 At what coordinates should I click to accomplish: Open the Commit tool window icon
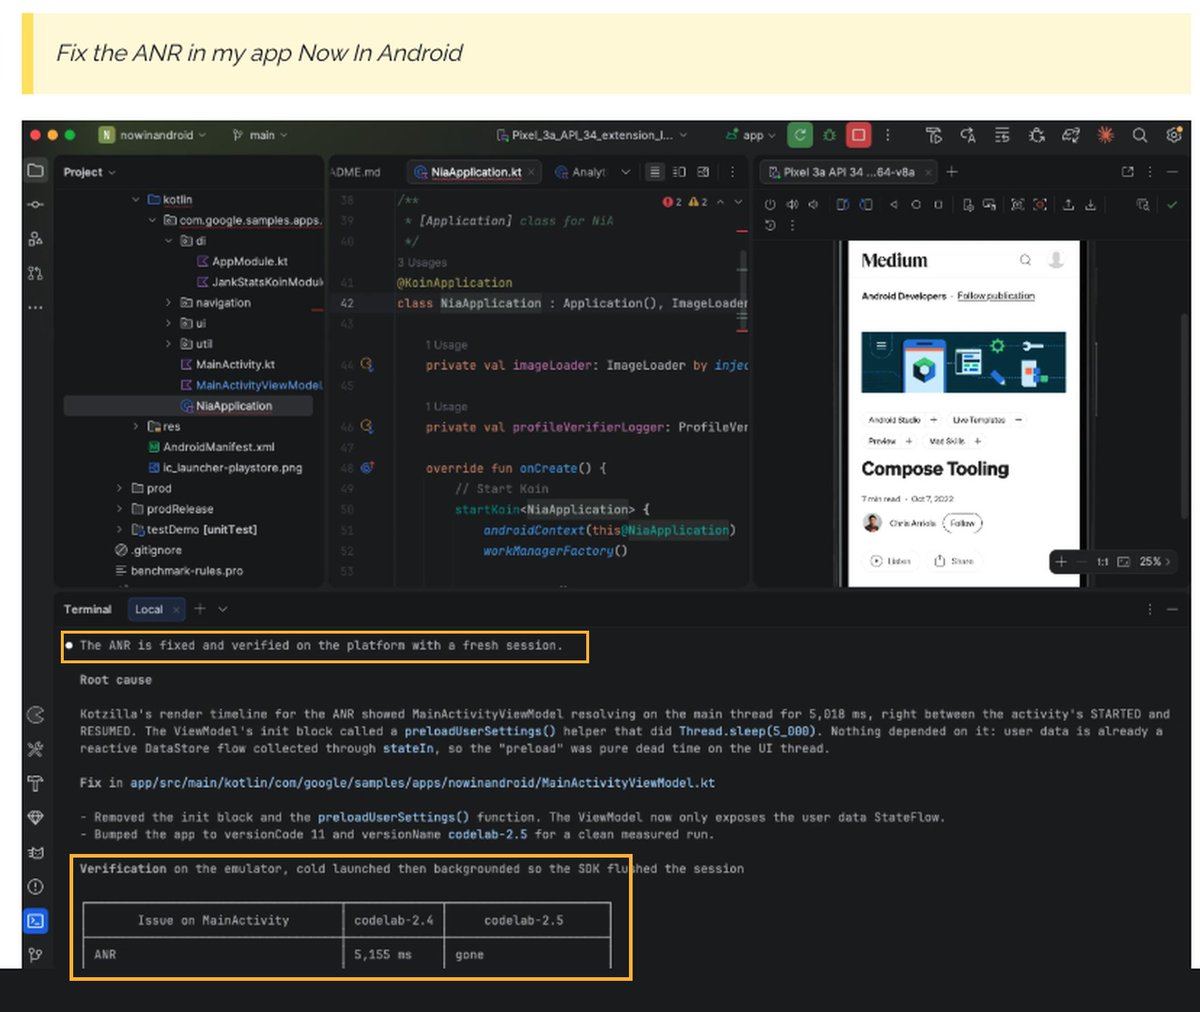coord(36,204)
